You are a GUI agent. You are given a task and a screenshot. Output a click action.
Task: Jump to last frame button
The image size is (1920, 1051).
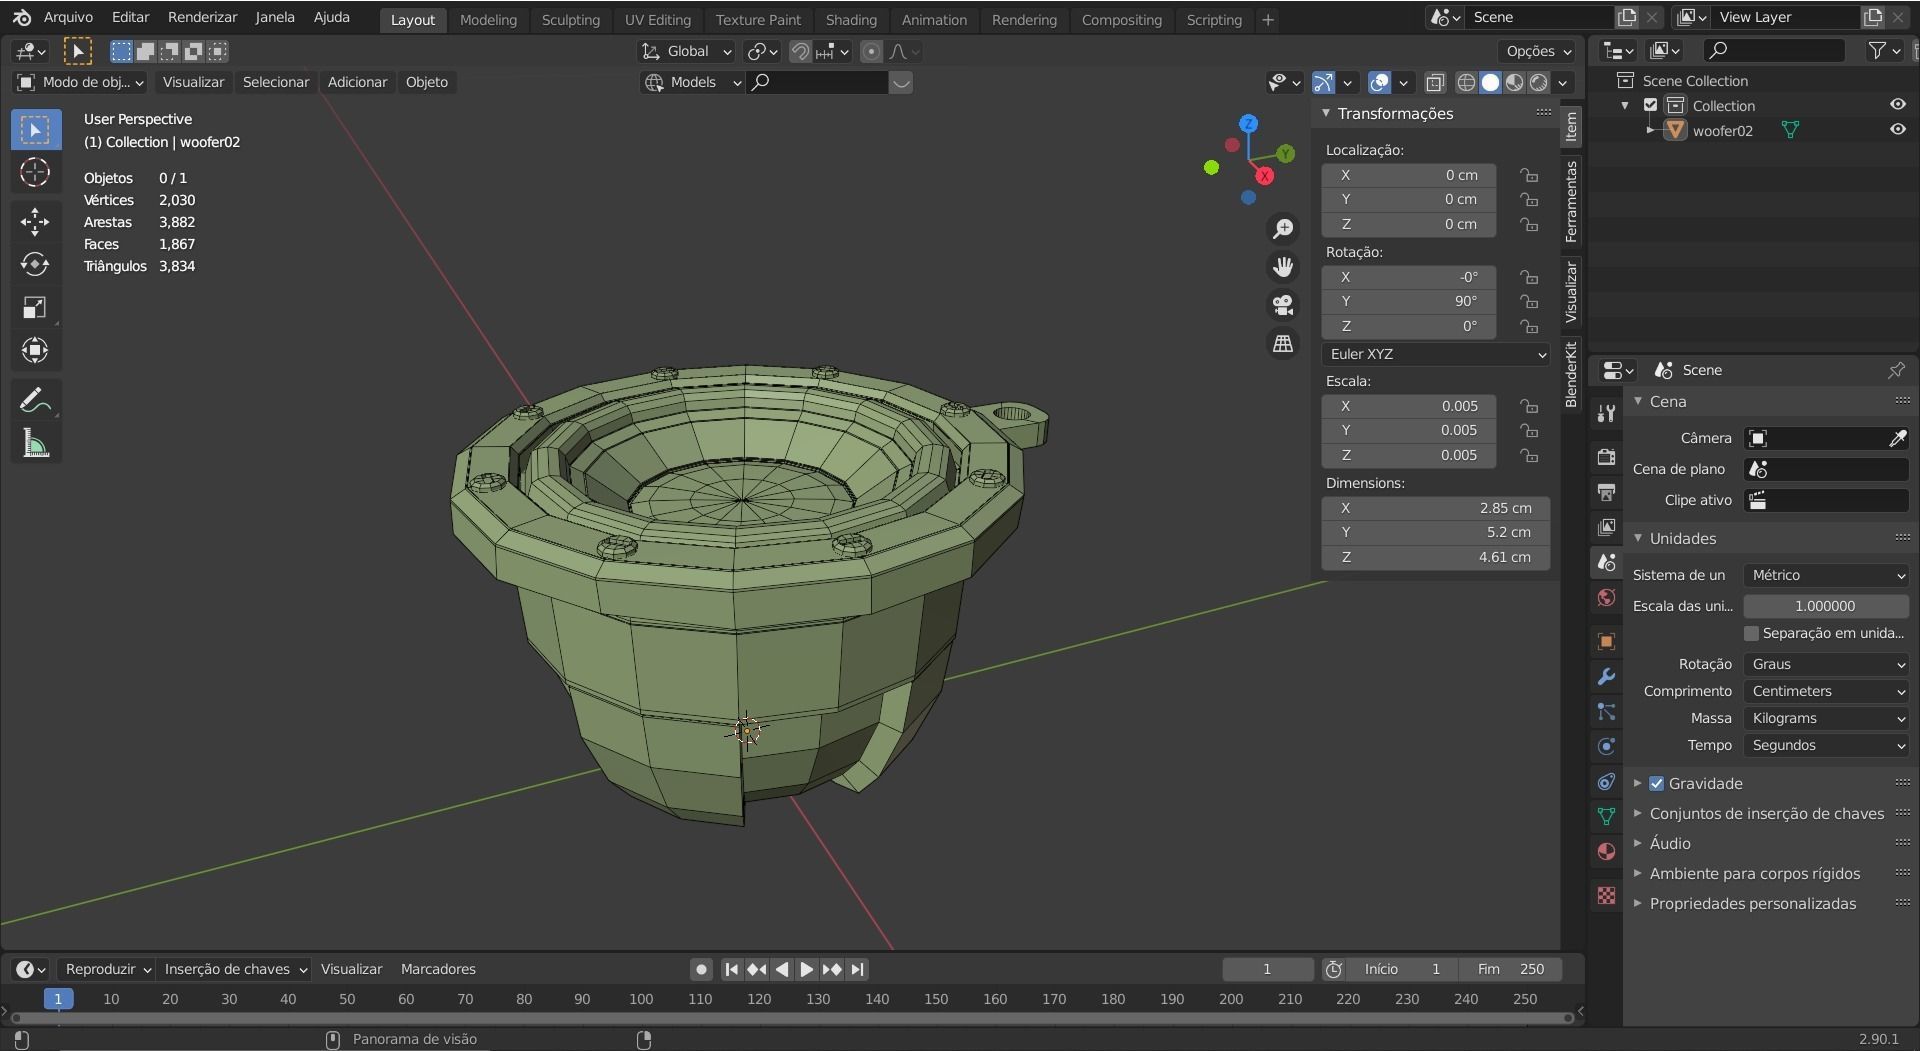(x=857, y=969)
